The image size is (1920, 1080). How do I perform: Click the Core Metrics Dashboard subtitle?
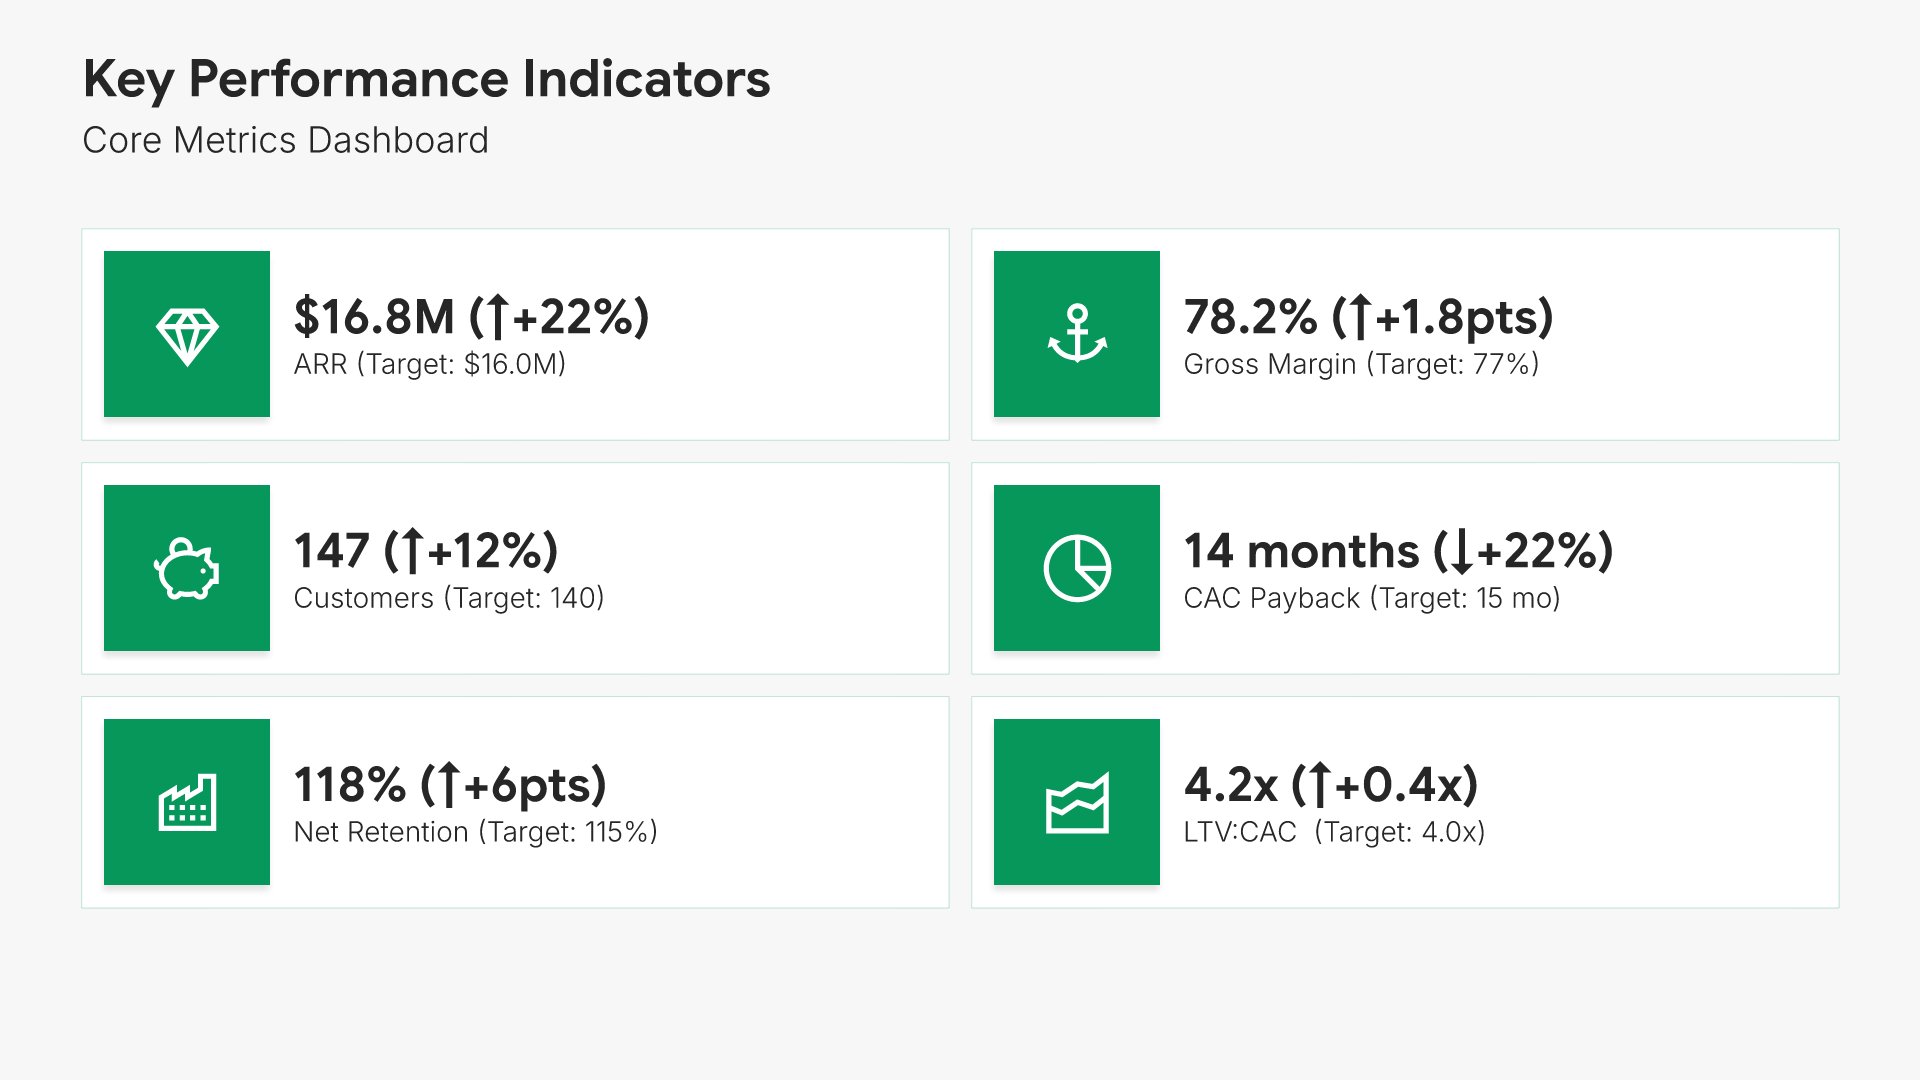(285, 140)
